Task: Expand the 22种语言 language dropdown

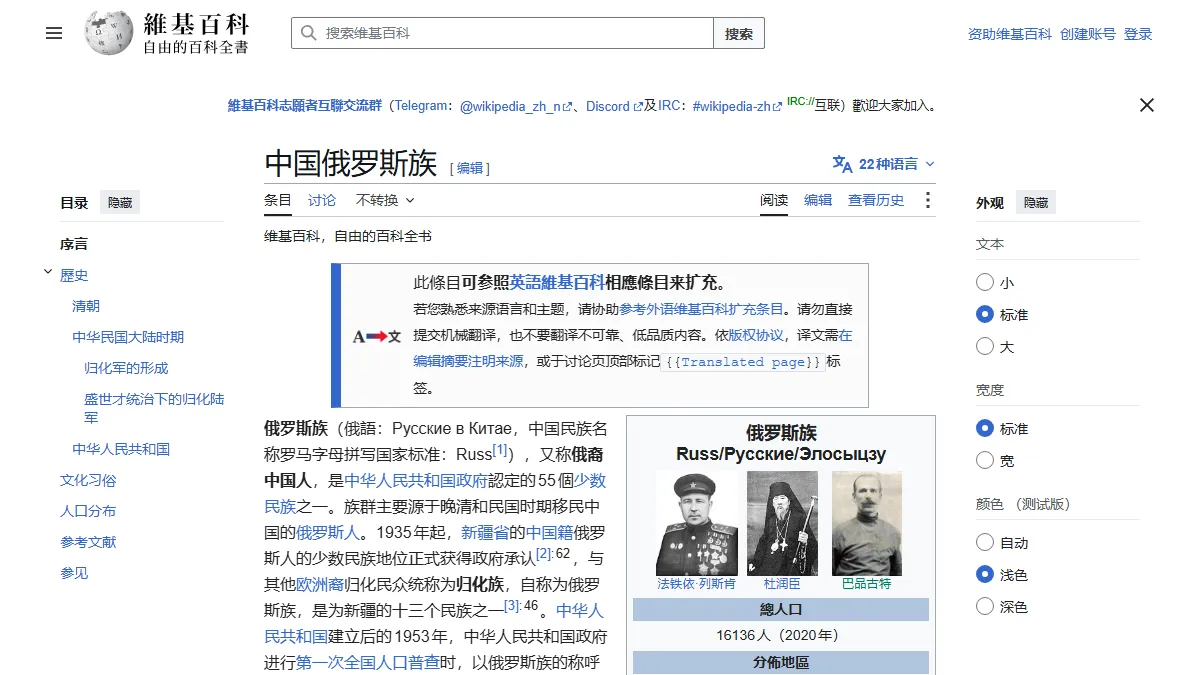Action: [x=884, y=164]
